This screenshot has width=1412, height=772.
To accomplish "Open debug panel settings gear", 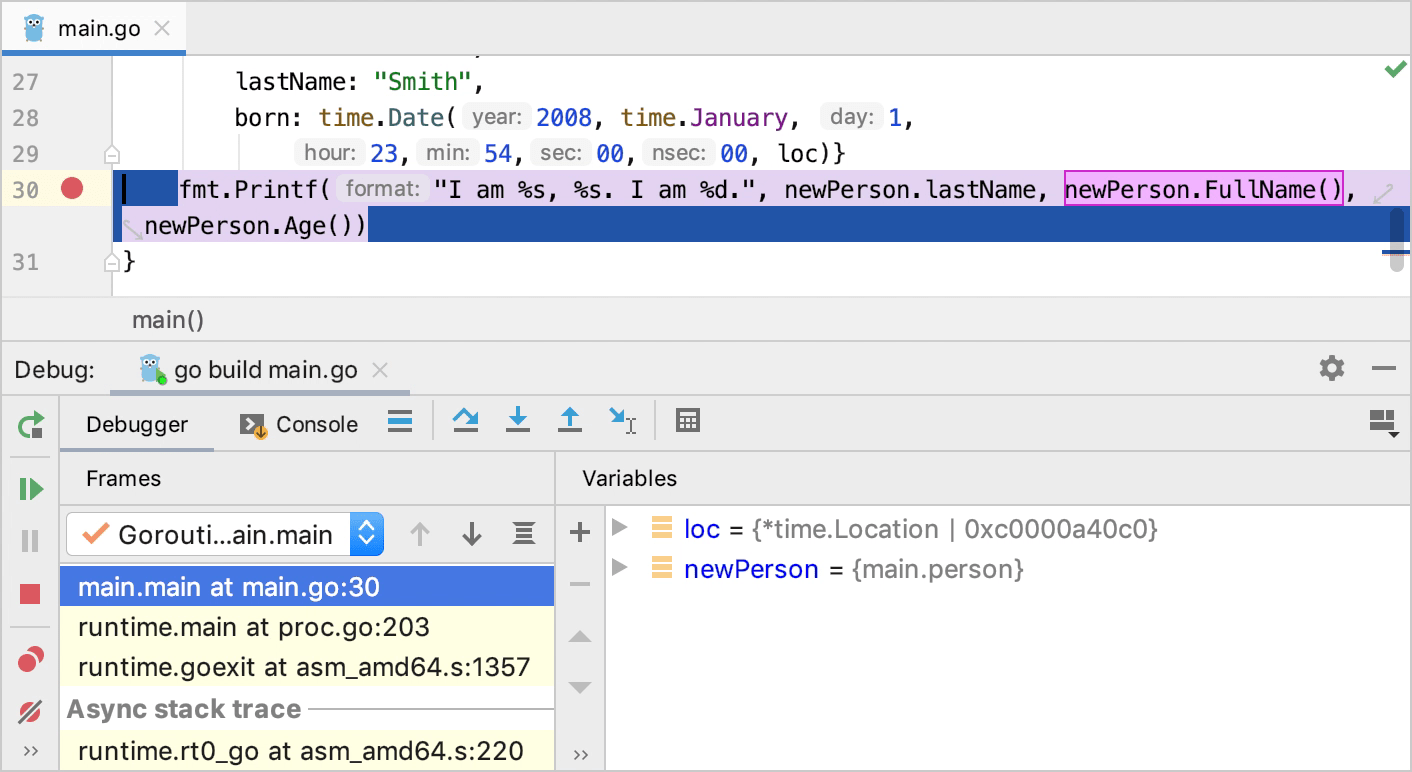I will (1331, 369).
